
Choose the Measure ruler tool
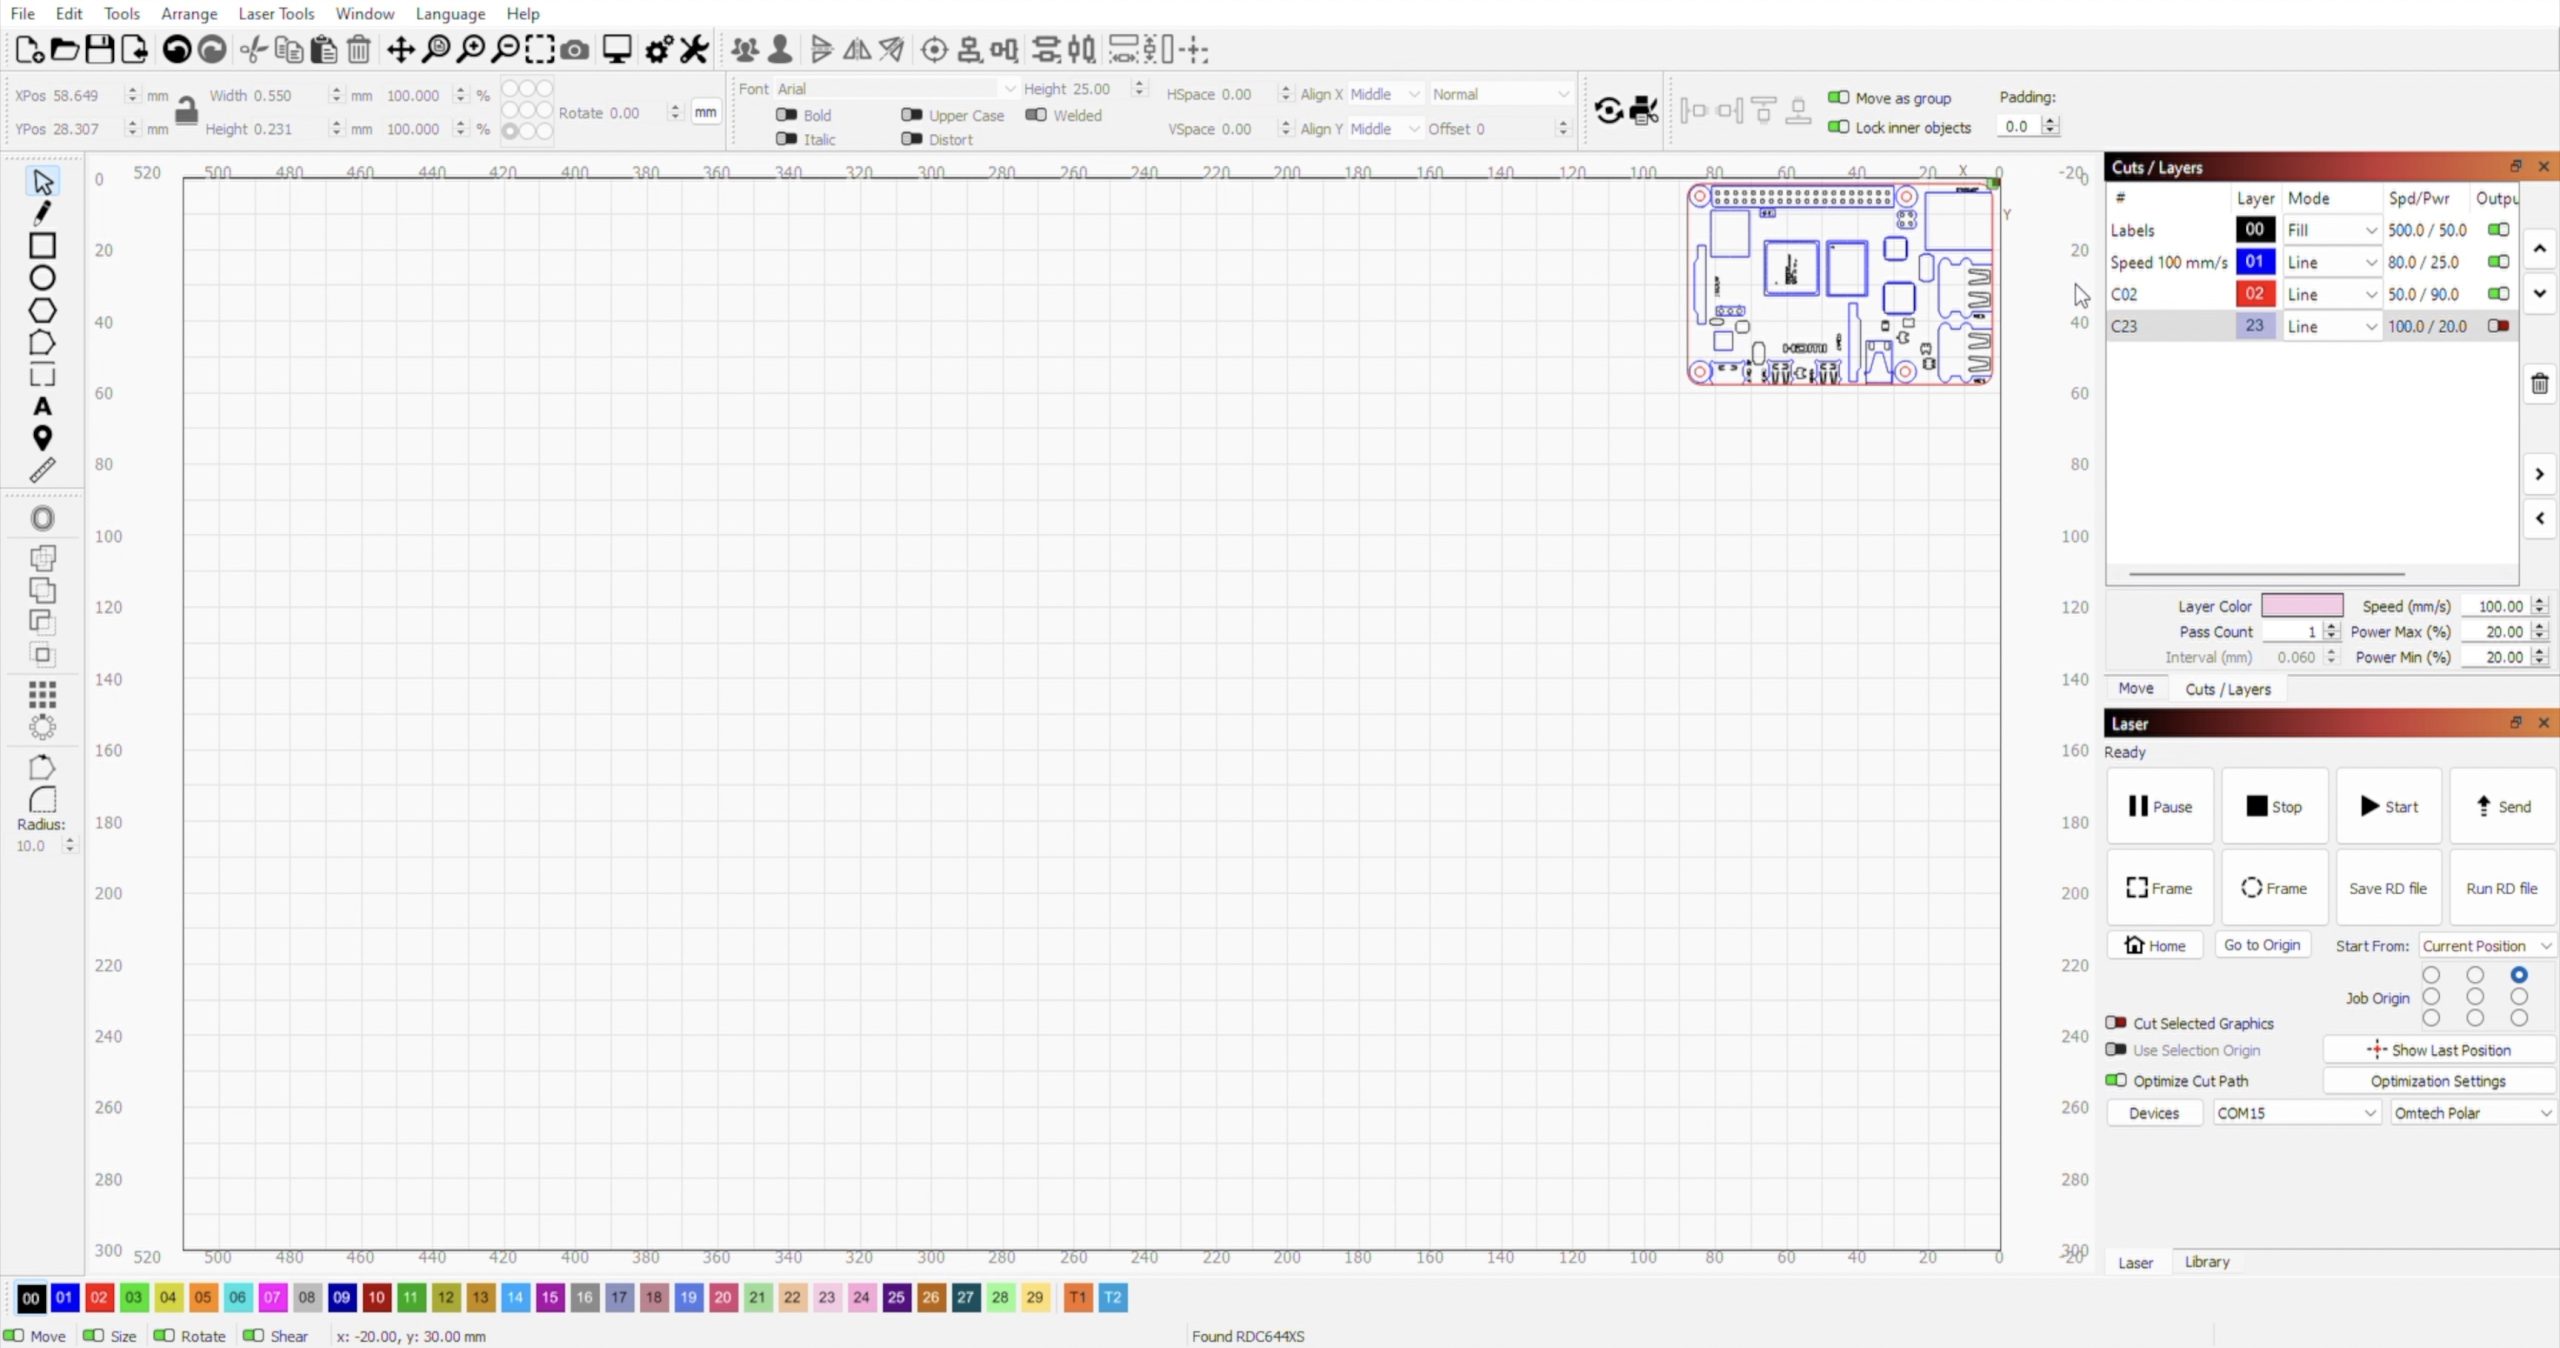pyautogui.click(x=42, y=470)
